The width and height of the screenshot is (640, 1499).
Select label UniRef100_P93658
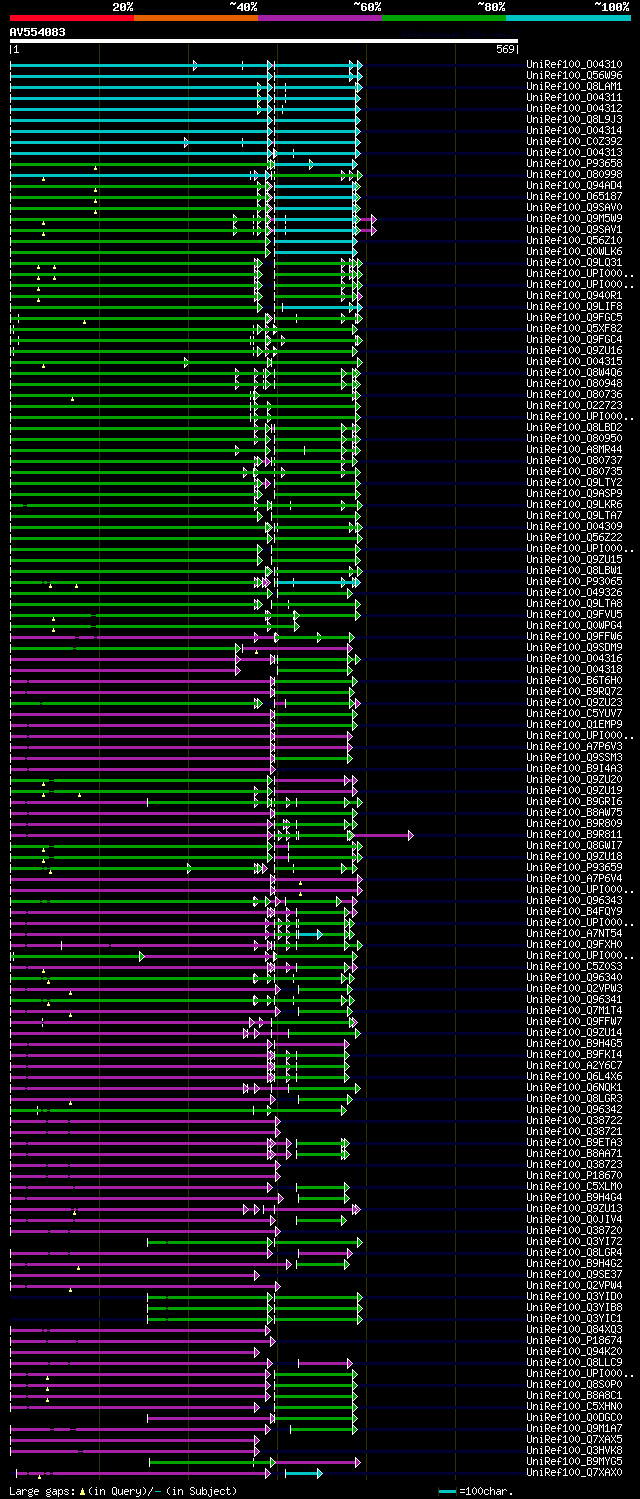click(x=574, y=163)
